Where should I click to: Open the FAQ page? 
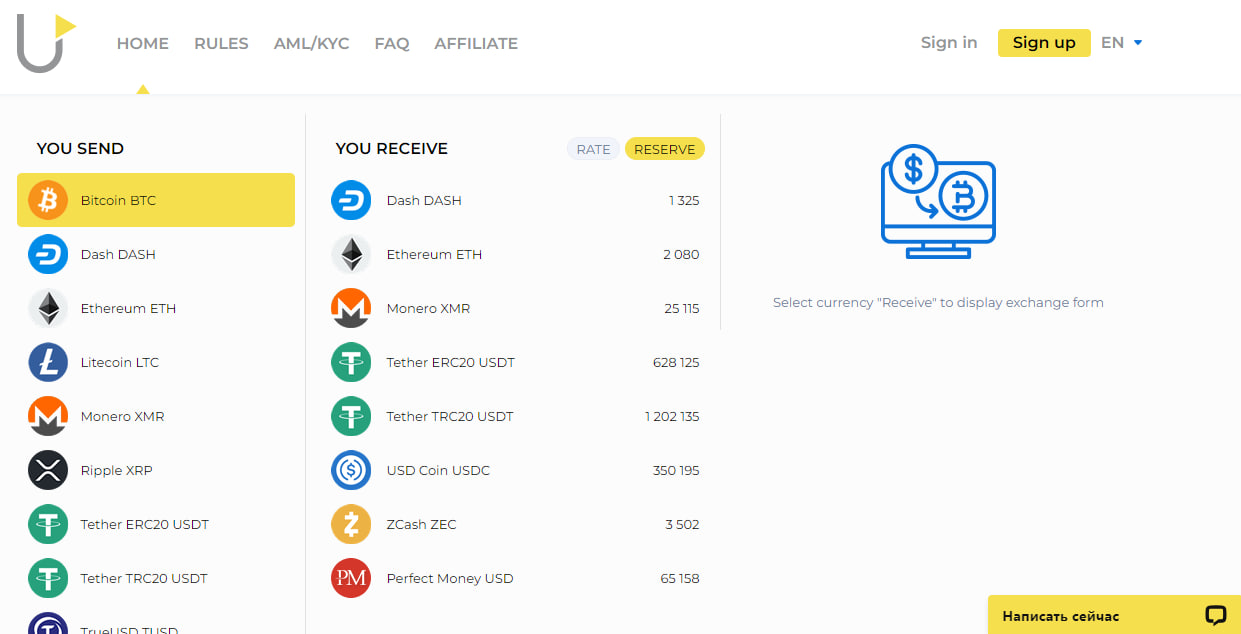tap(392, 43)
